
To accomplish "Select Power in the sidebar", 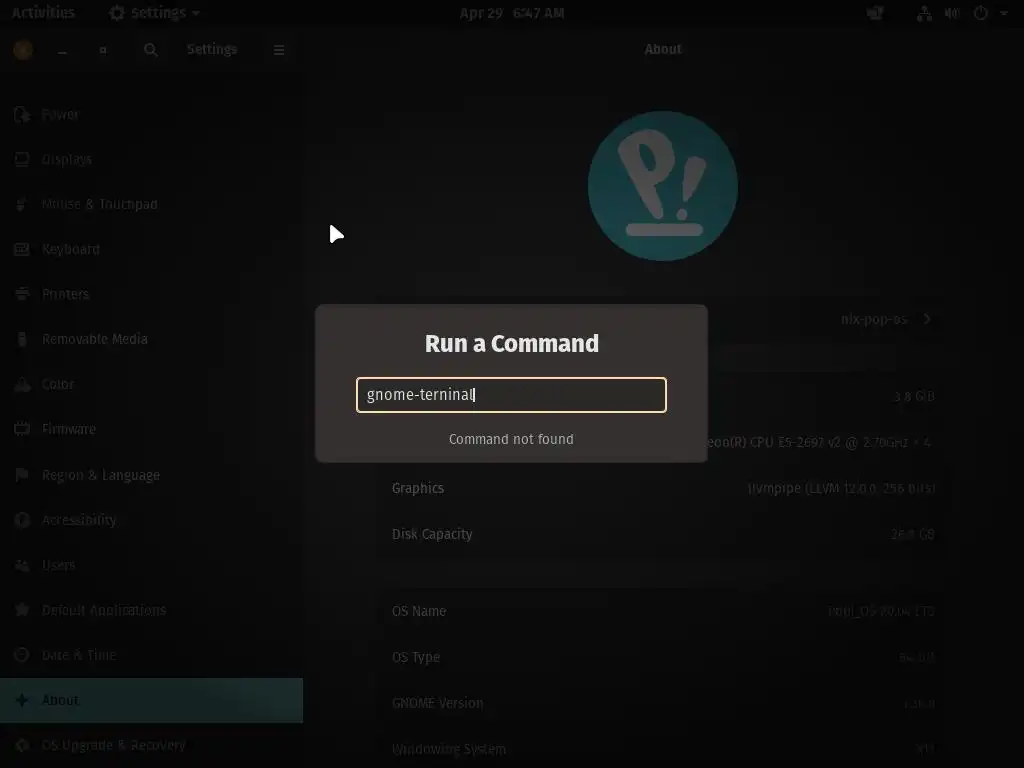I will point(152,114).
